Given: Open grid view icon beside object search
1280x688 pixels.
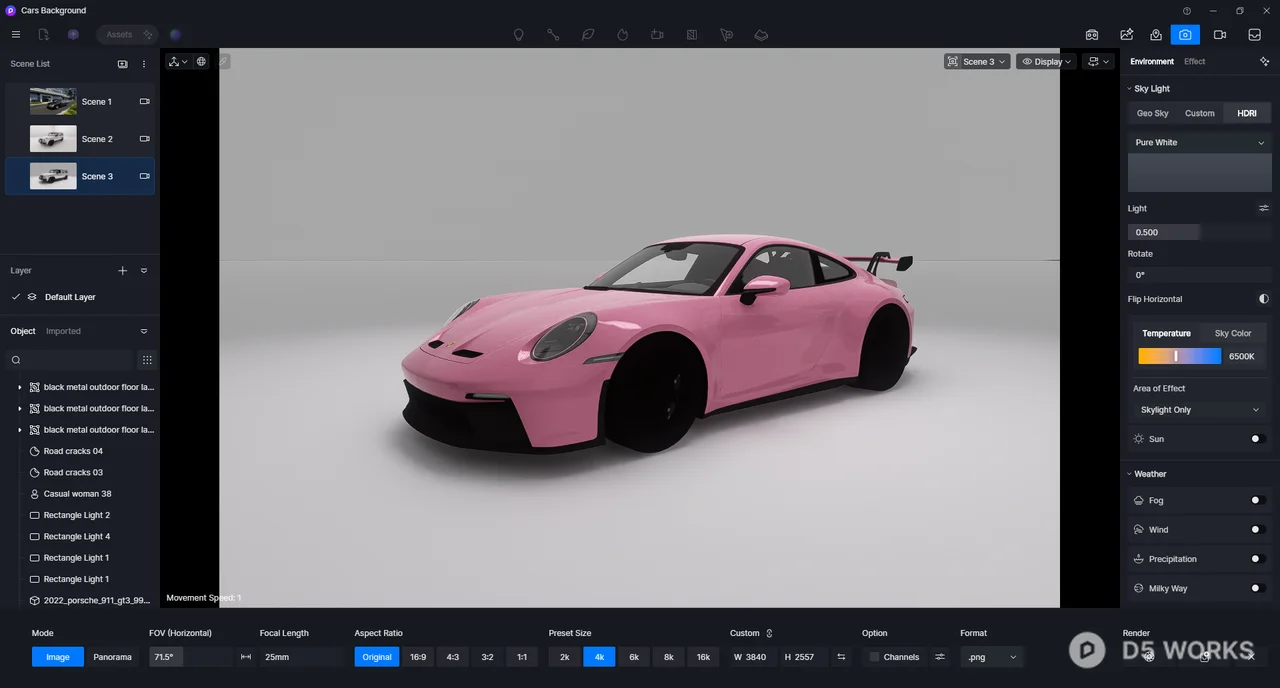Looking at the screenshot, I should (147, 360).
